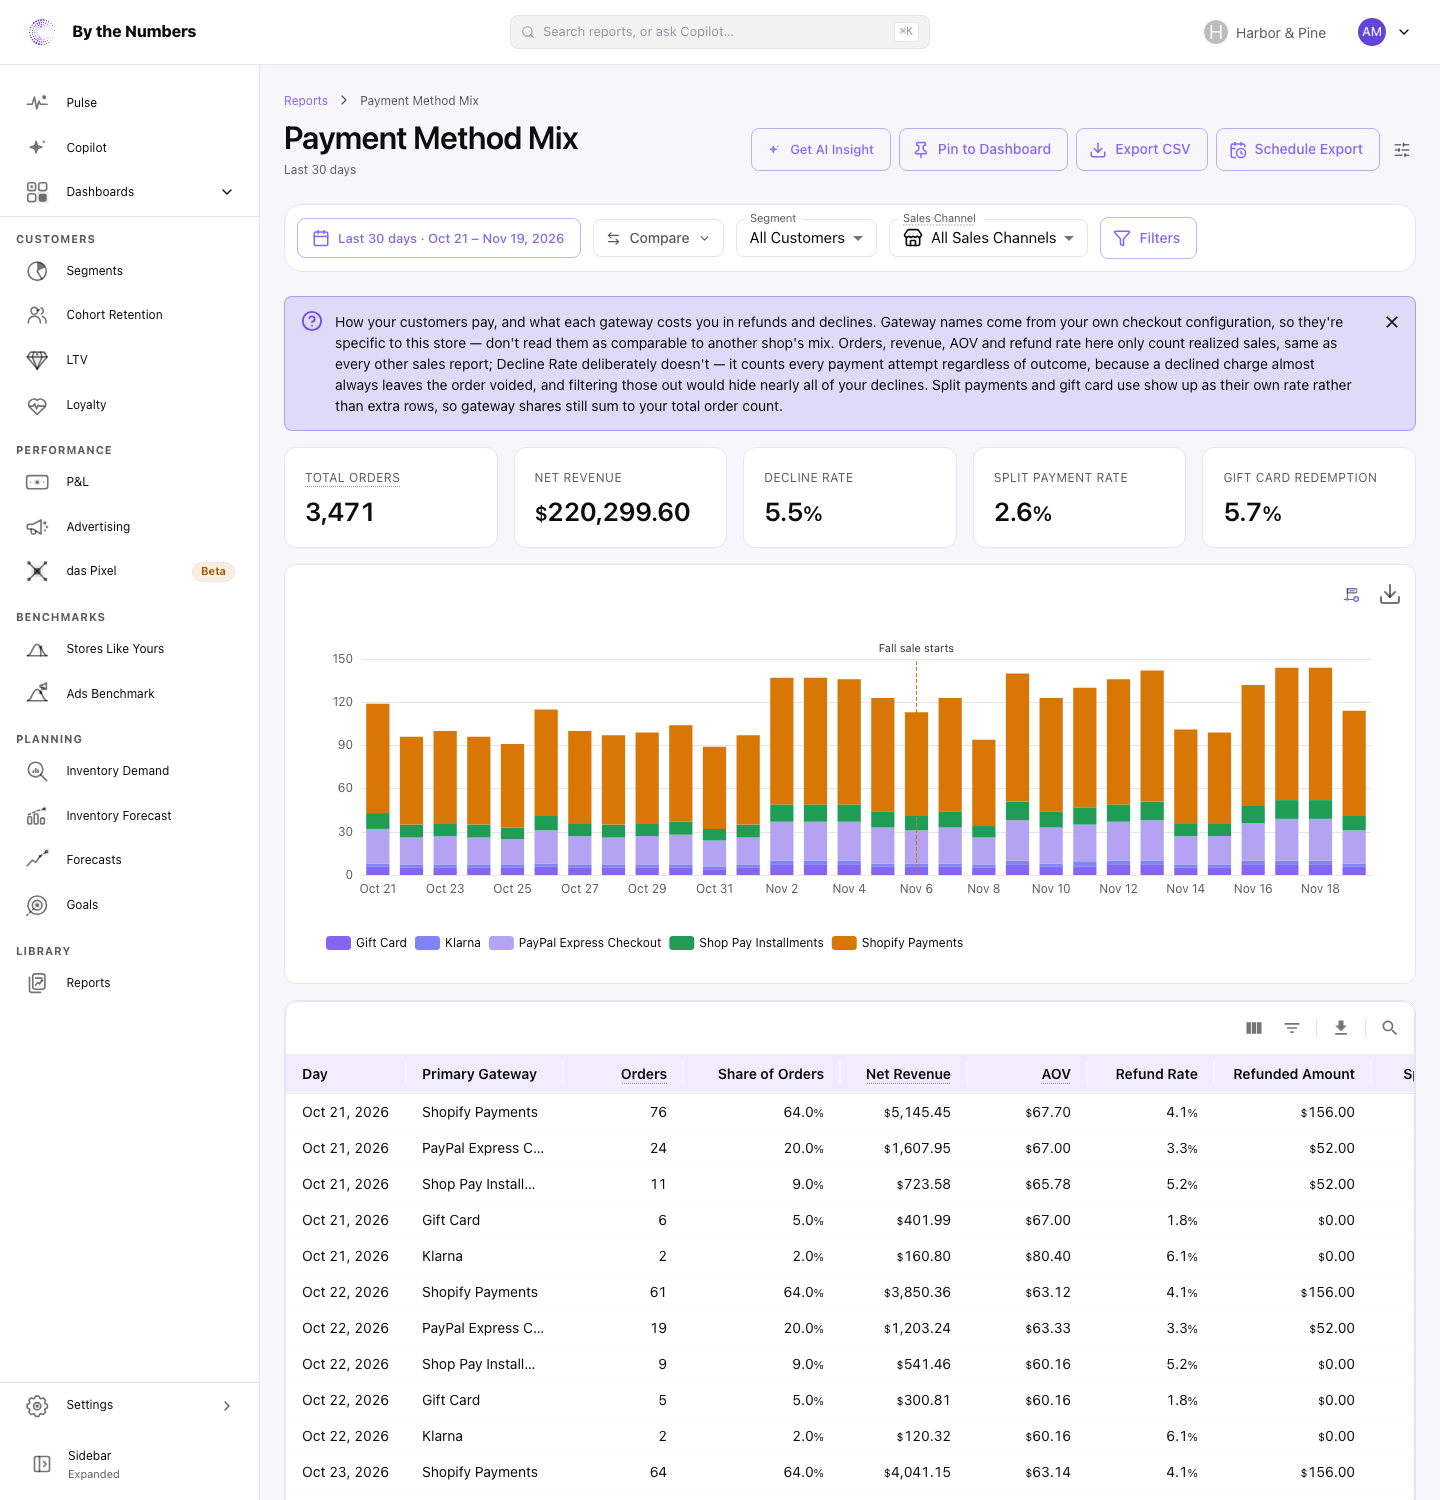Screen dimensions: 1440x1500
Task: Open the P&L money icon
Action: tap(37, 482)
